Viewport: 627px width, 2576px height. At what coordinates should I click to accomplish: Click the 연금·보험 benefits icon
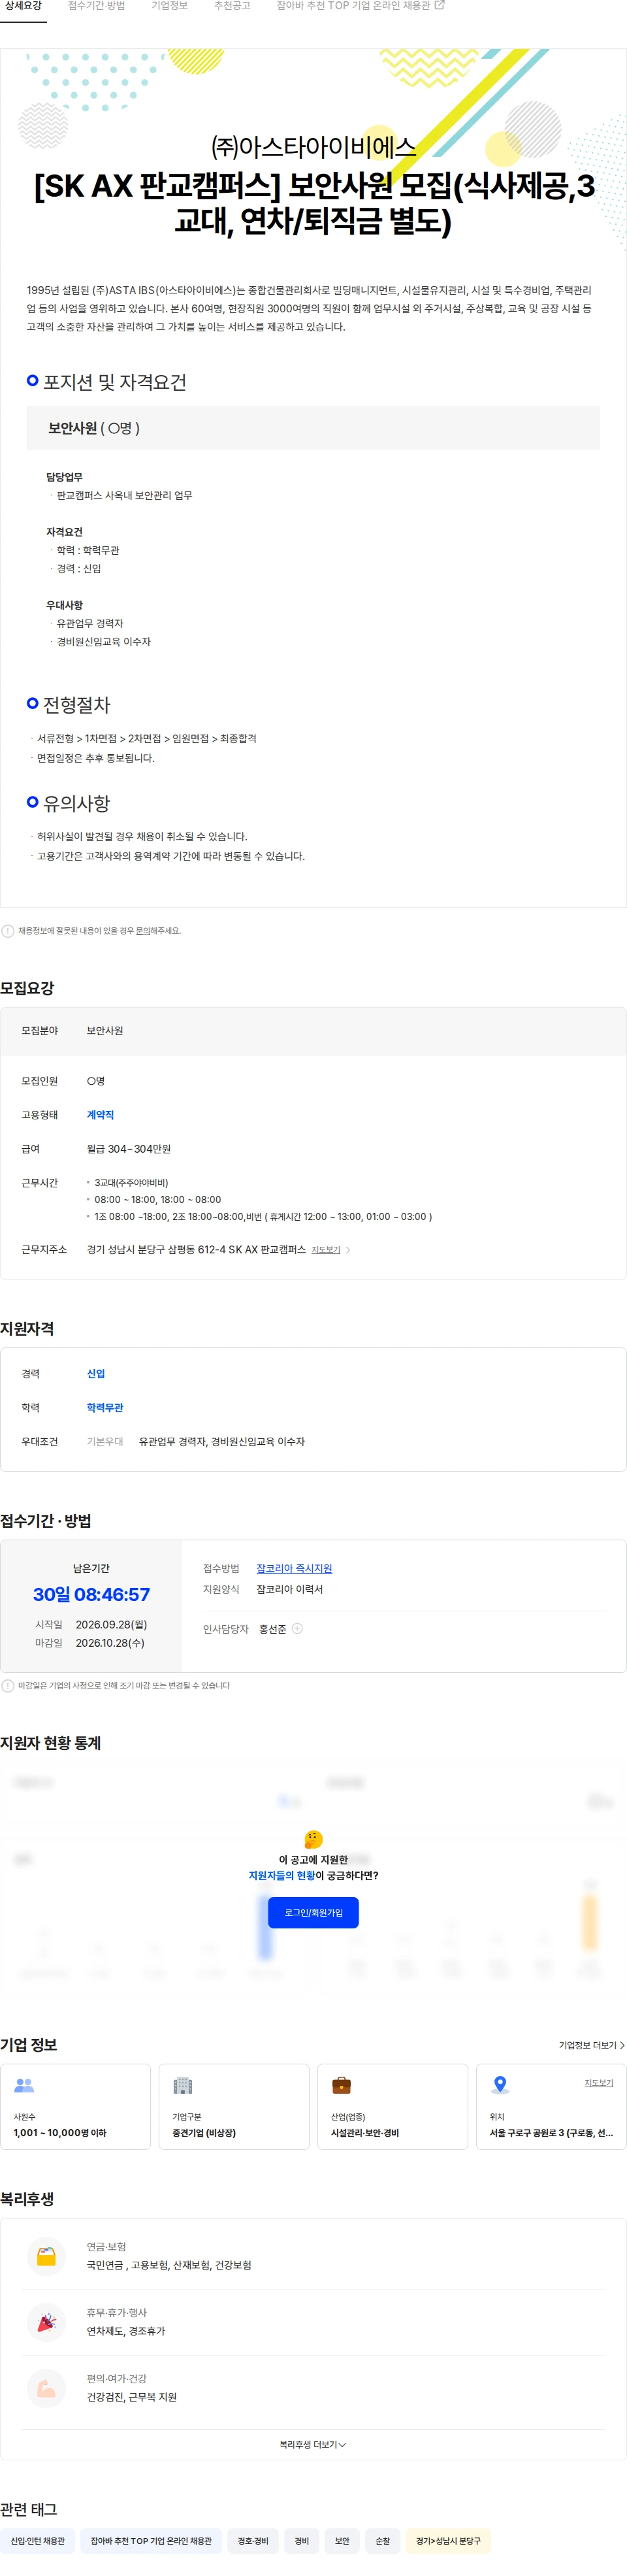click(x=46, y=2257)
